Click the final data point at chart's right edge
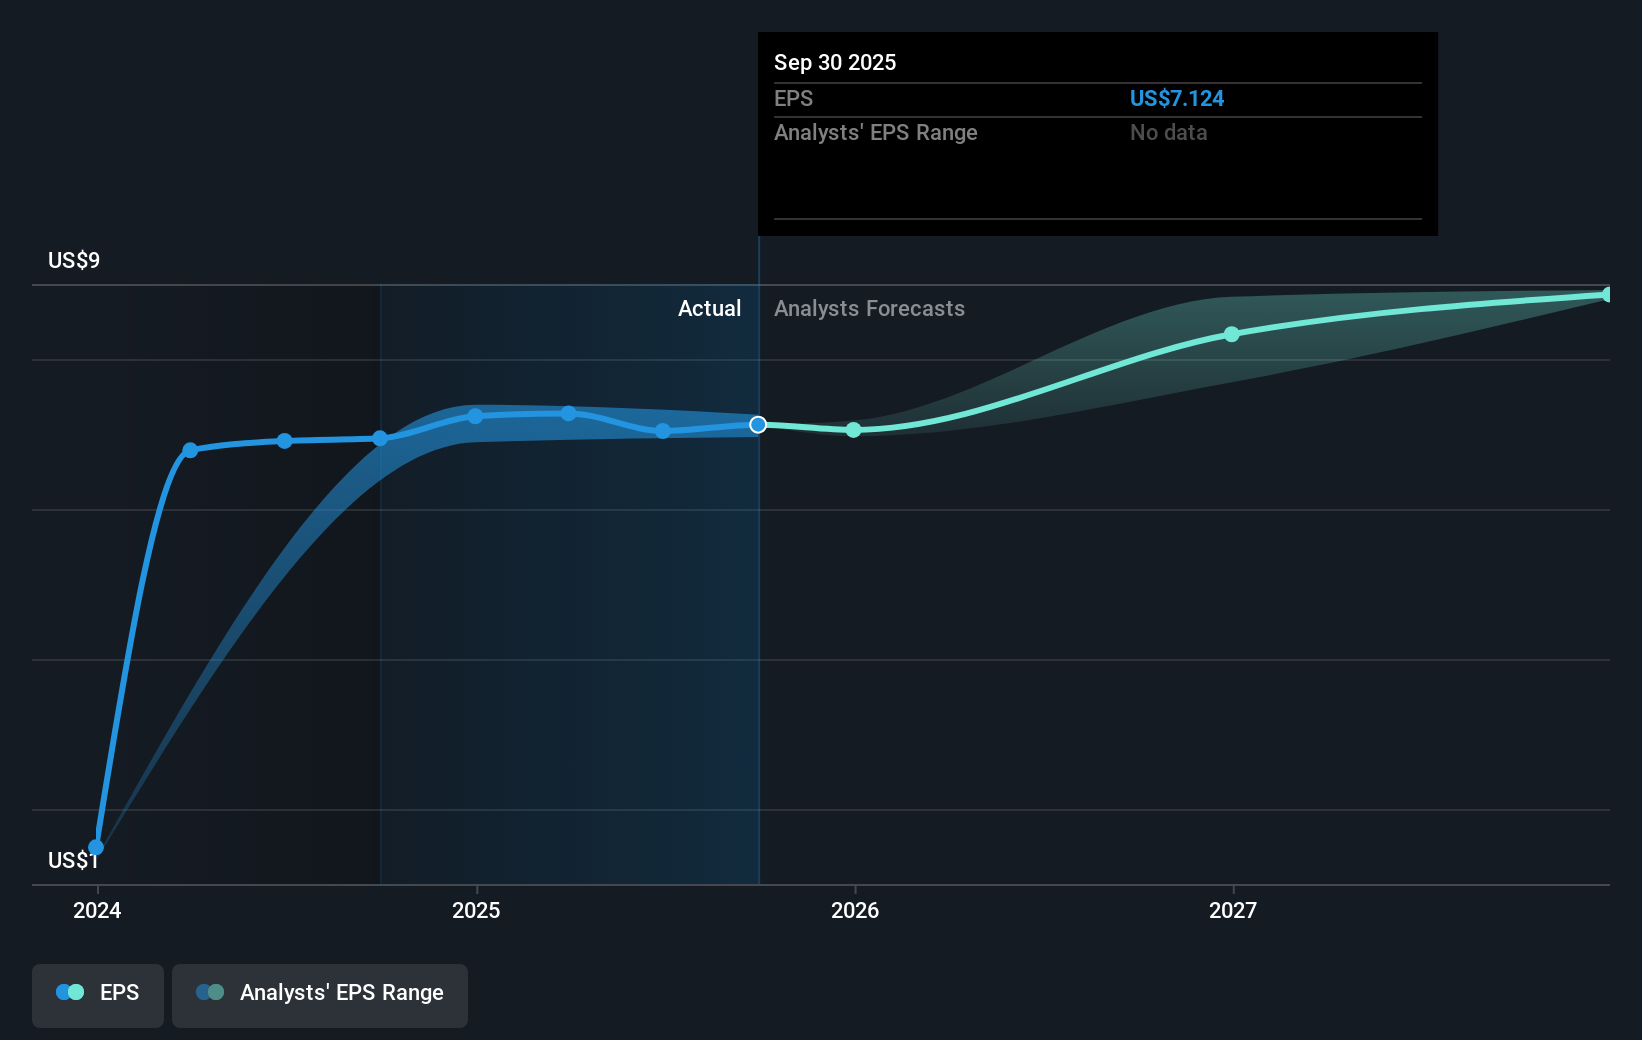 tap(1608, 293)
